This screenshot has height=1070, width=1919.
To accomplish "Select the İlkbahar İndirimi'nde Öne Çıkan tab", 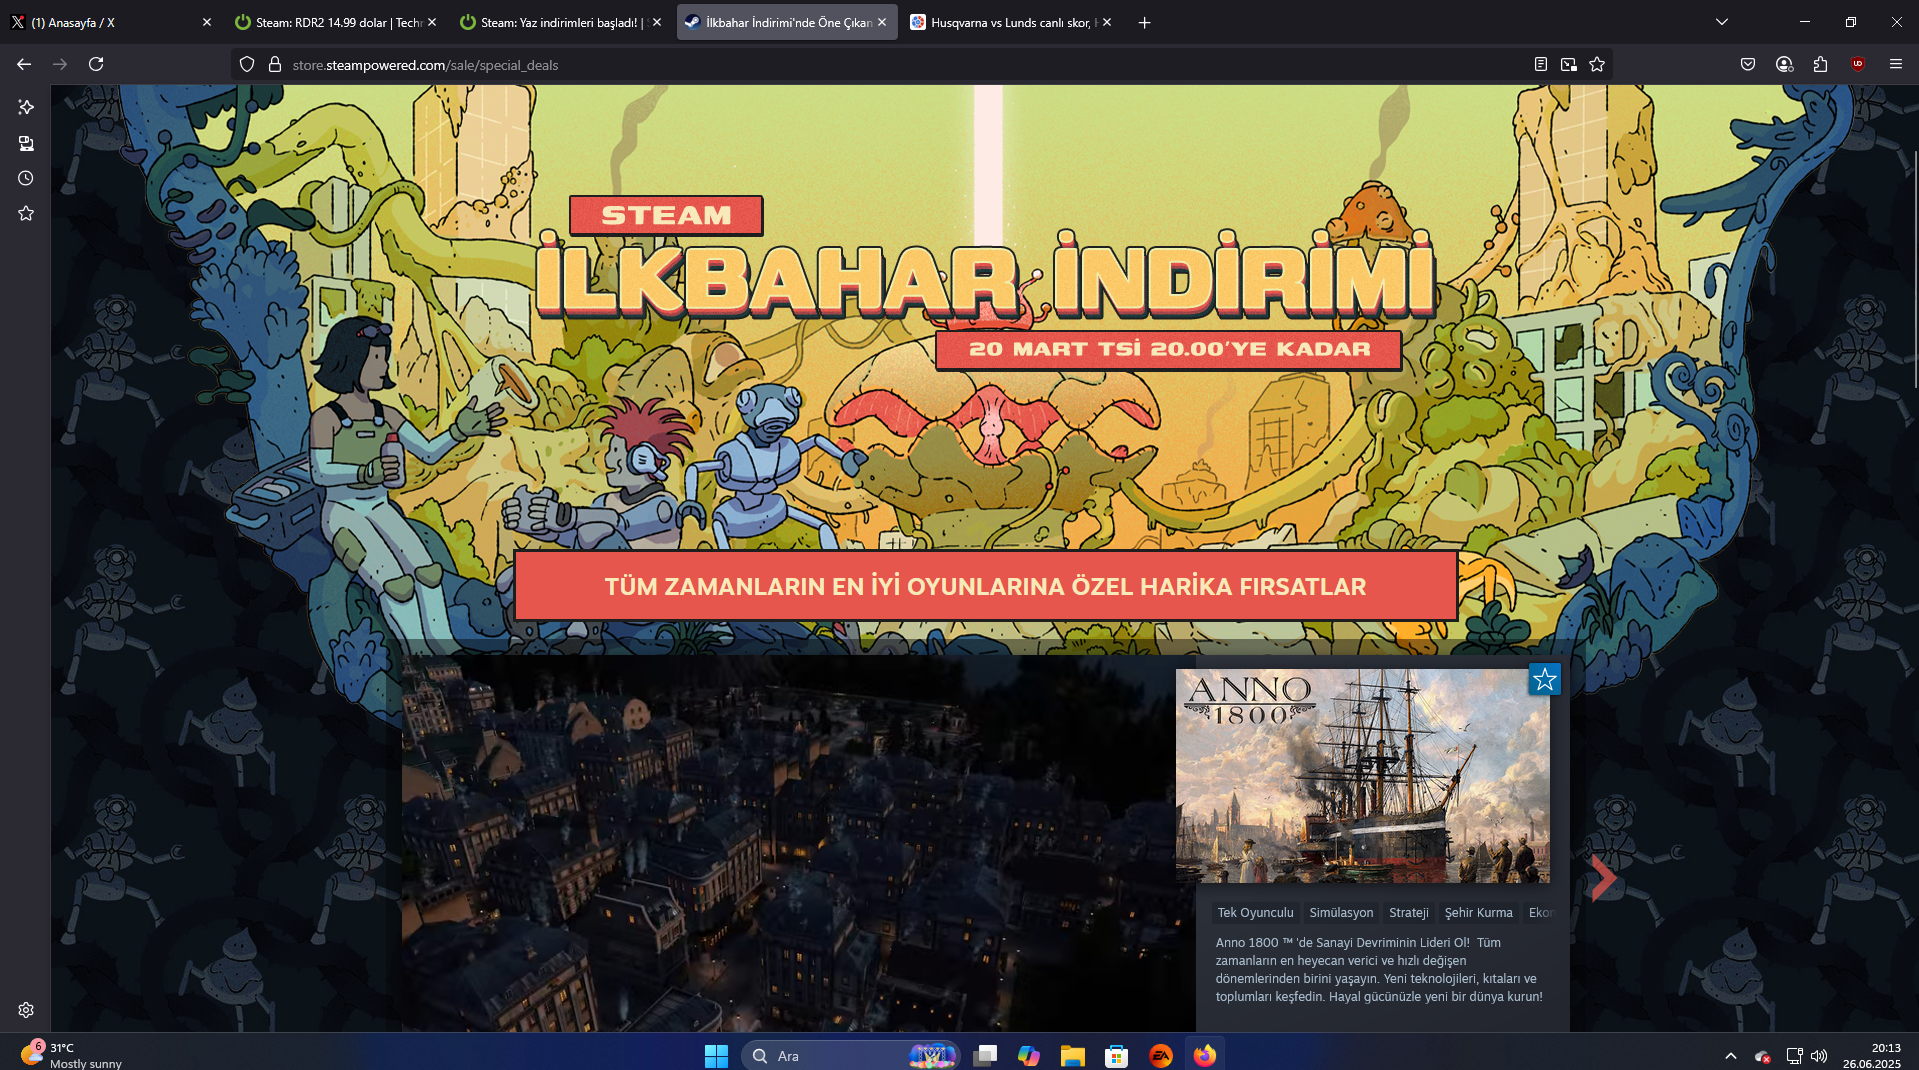I will 786,22.
